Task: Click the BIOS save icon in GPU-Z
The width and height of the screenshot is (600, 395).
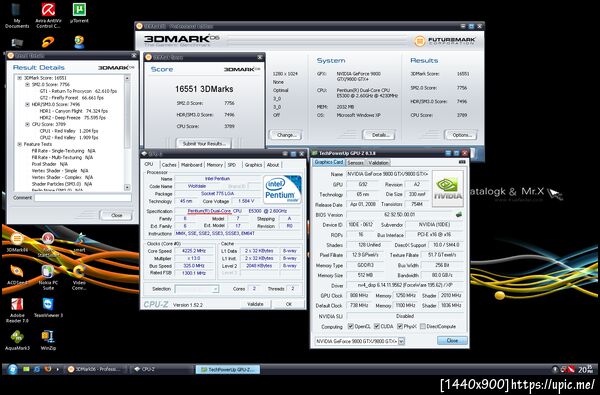Action: pyautogui.click(x=459, y=215)
